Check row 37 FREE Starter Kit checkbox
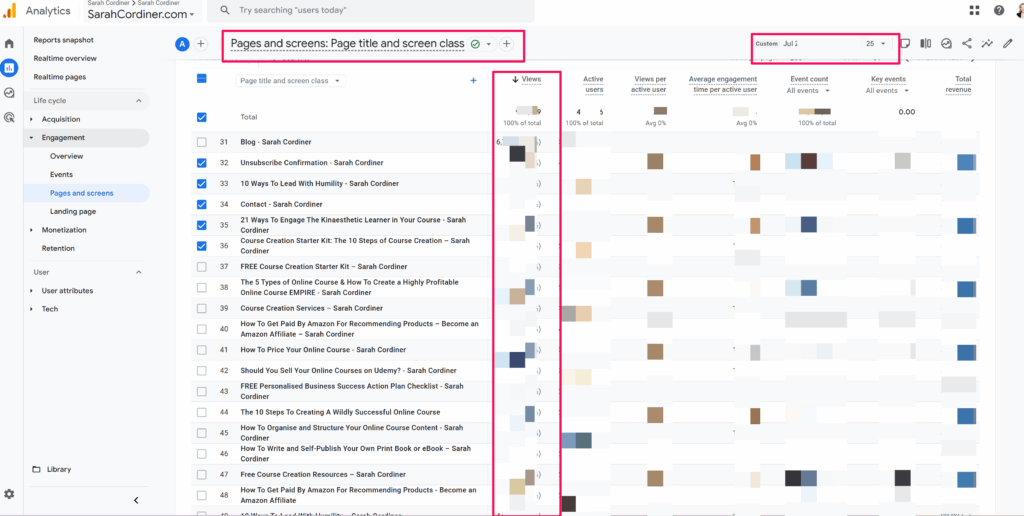The image size is (1024, 516). [202, 266]
